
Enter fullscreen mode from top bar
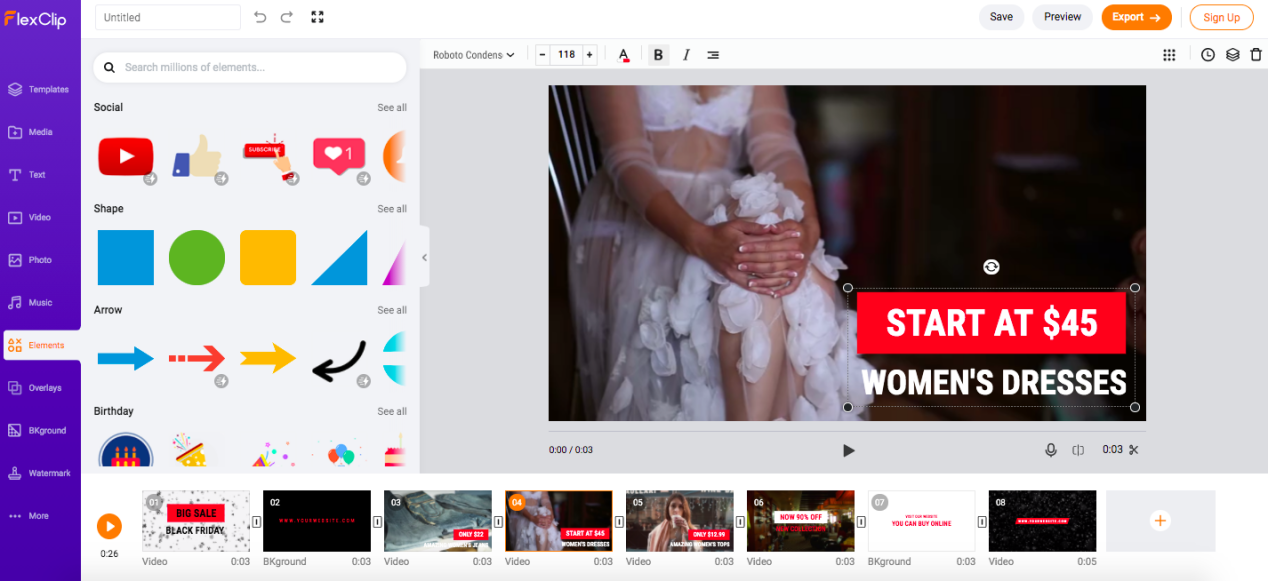point(317,17)
